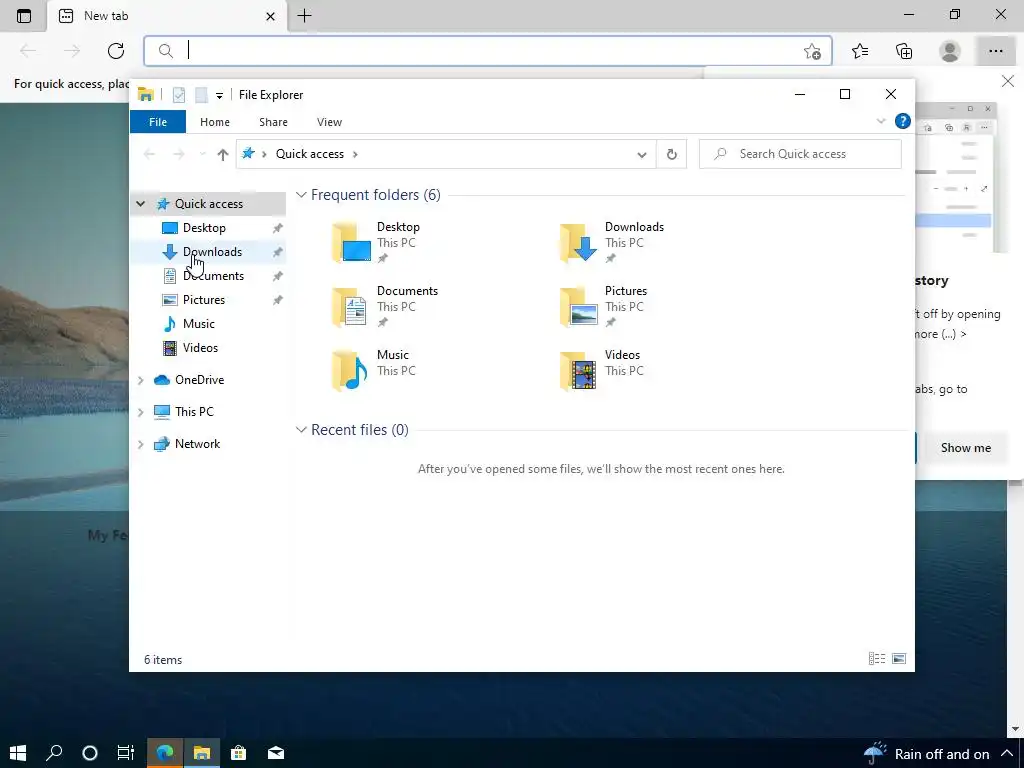Image resolution: width=1024 pixels, height=768 pixels.
Task: Open a new Edge tab with plus
Action: pyautogui.click(x=304, y=16)
